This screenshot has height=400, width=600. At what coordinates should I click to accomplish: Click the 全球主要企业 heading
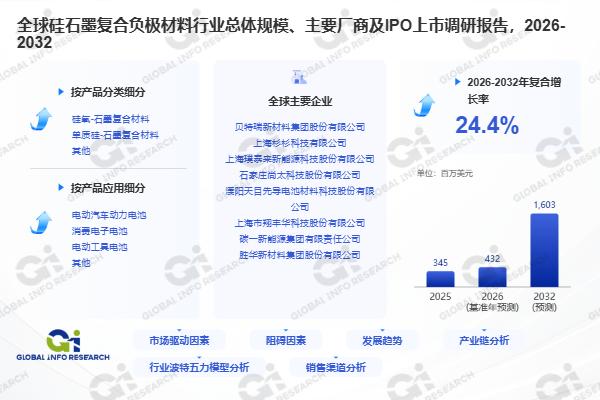coord(300,101)
